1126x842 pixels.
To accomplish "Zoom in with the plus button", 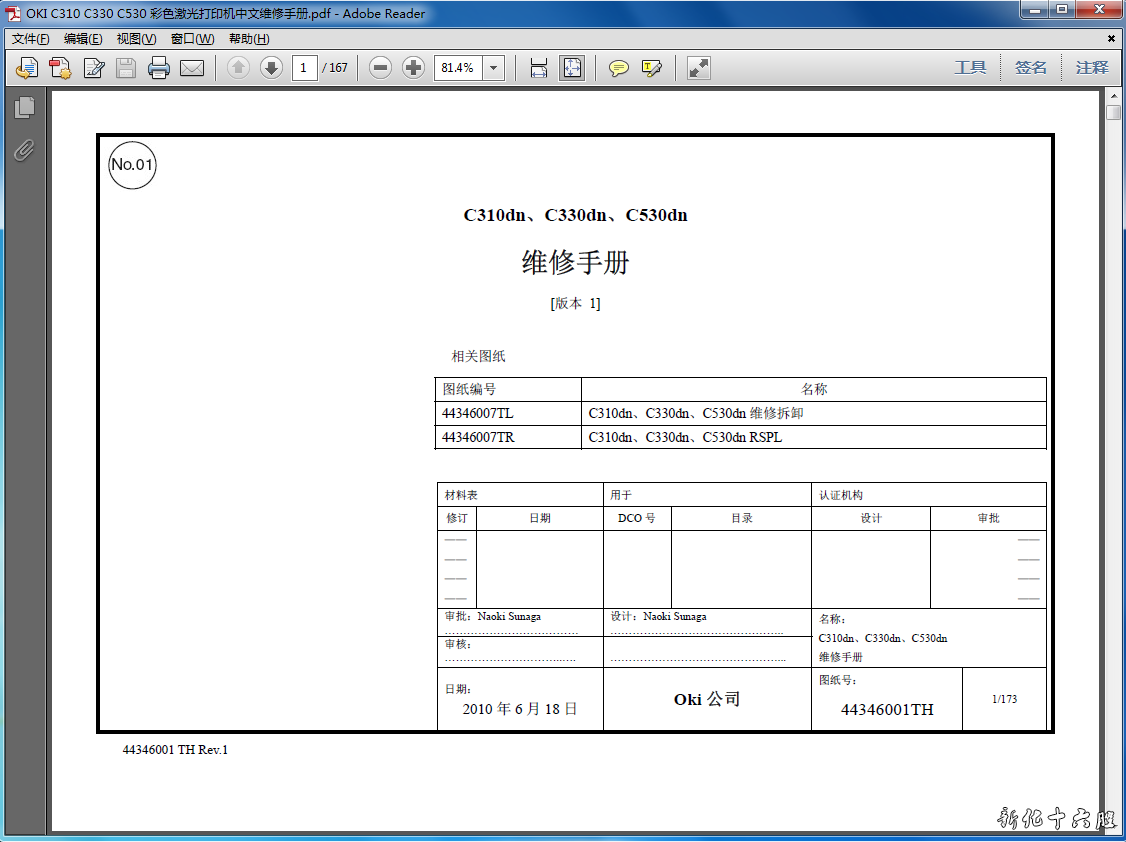I will [413, 68].
